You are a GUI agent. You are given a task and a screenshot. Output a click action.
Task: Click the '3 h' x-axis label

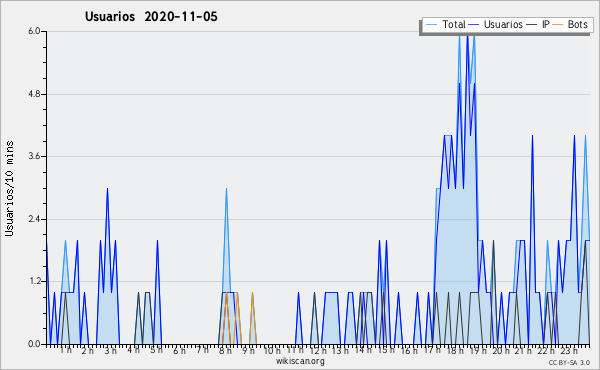[x=111, y=351]
